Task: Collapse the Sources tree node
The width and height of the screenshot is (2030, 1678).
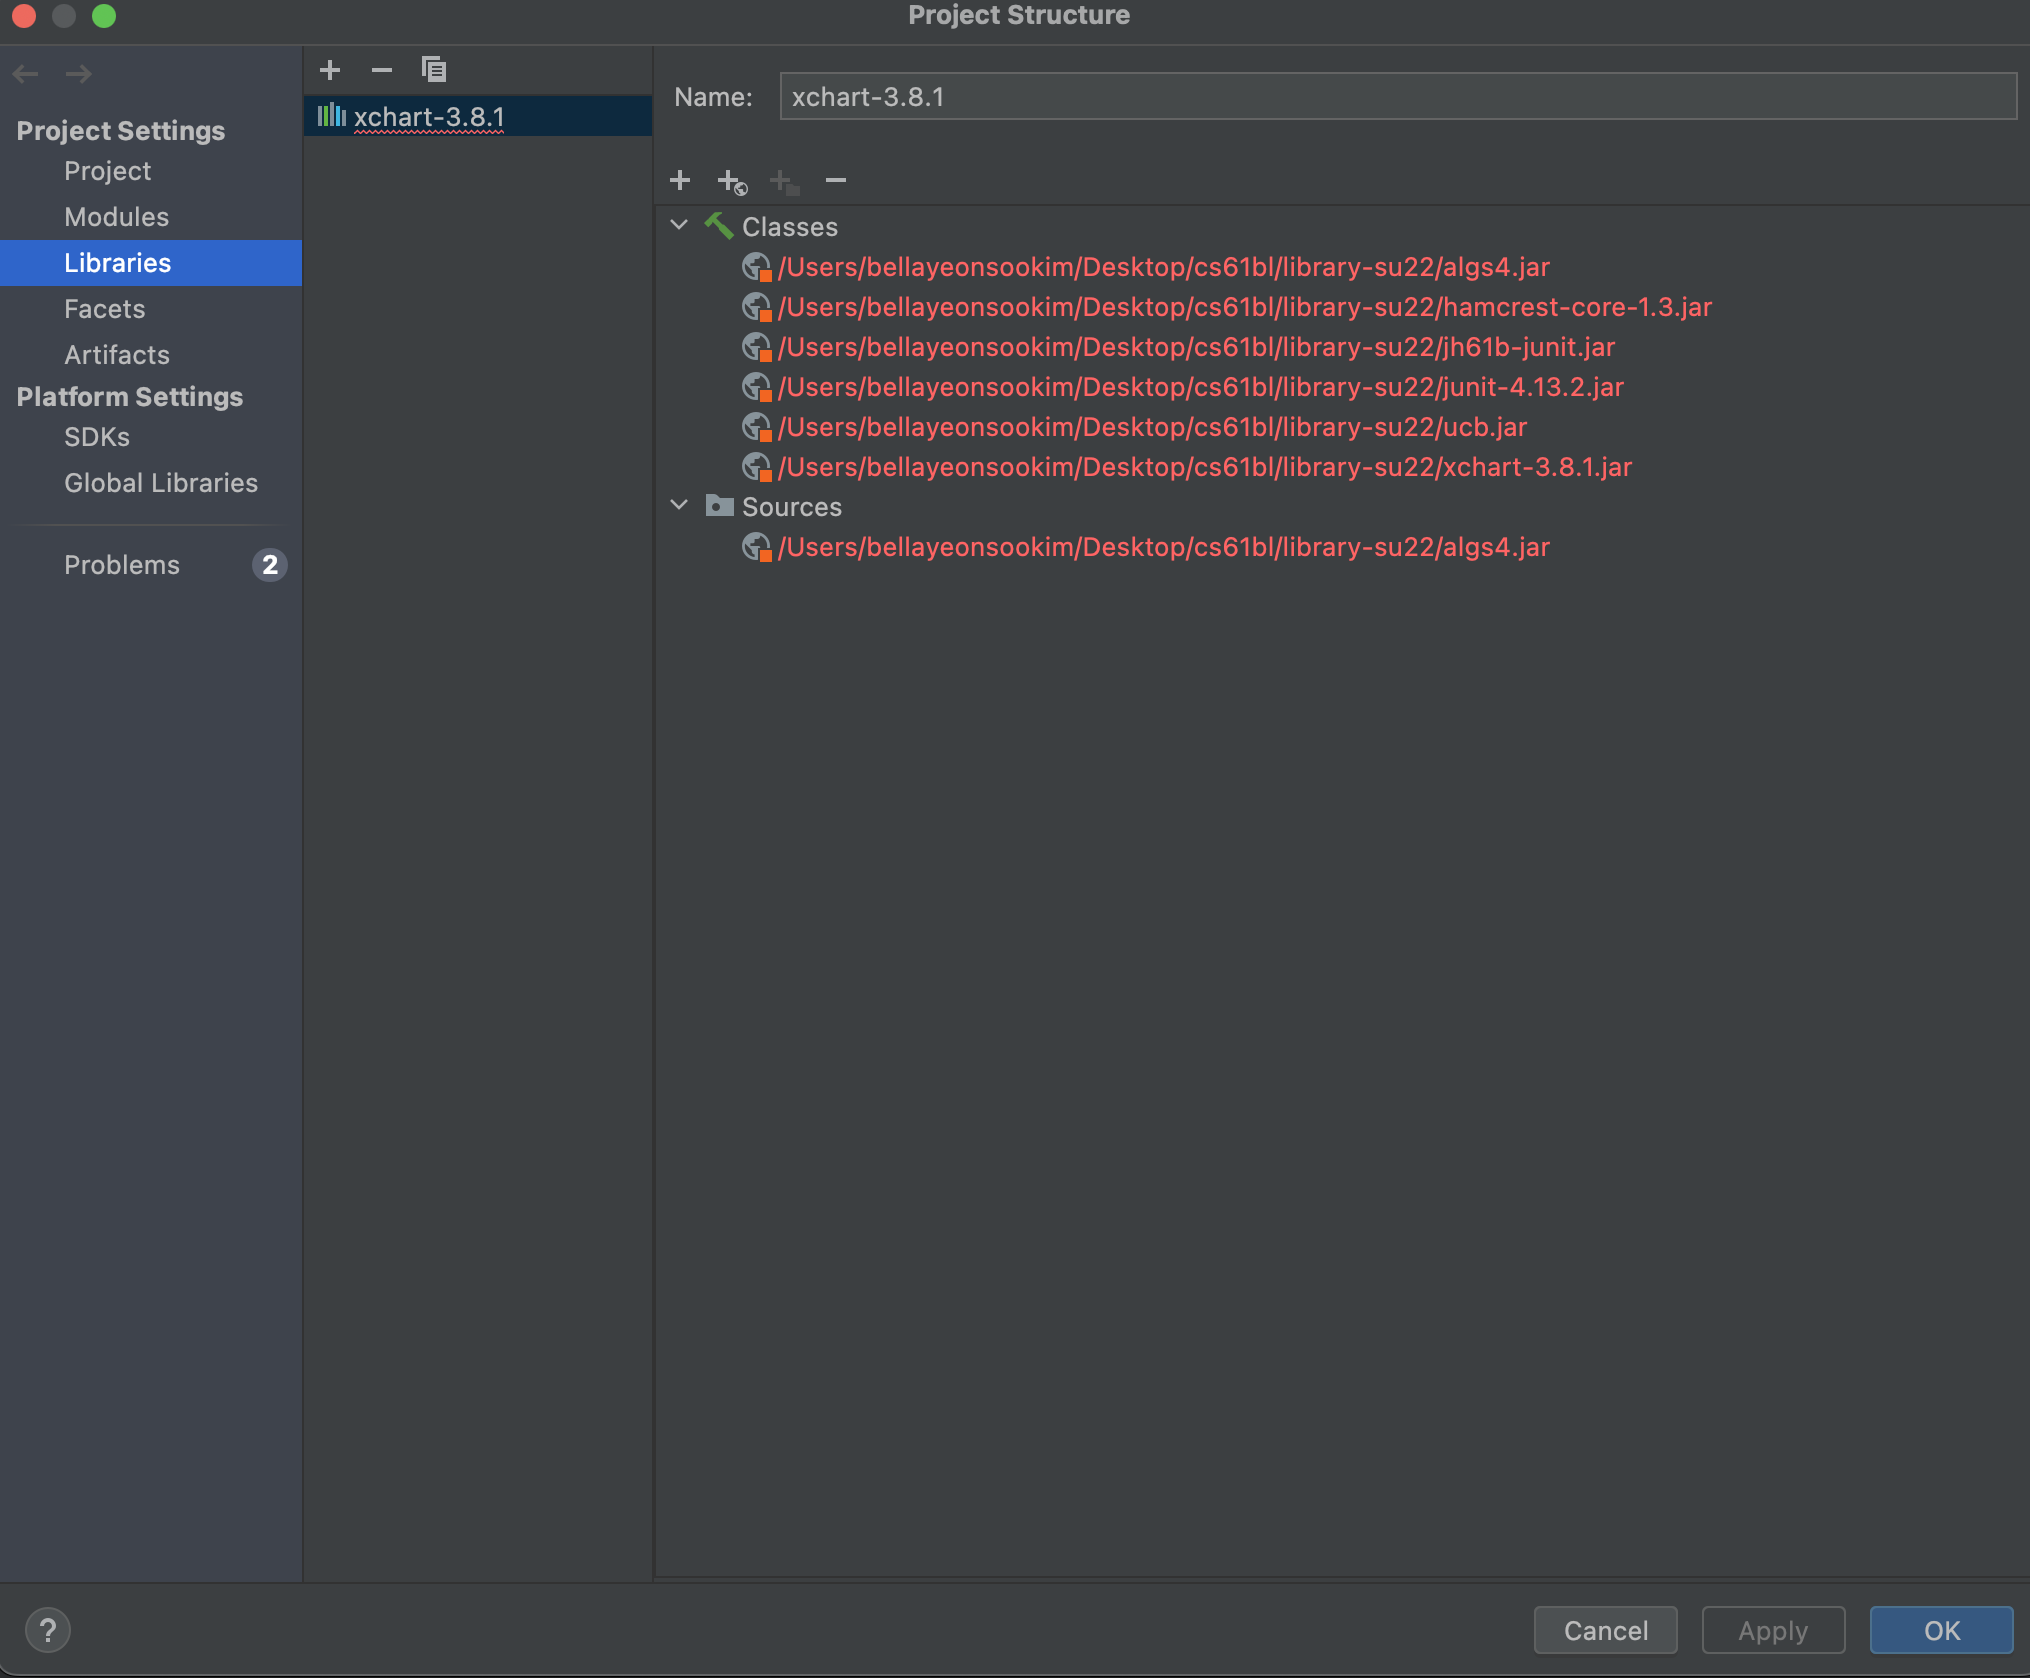Action: (x=680, y=506)
